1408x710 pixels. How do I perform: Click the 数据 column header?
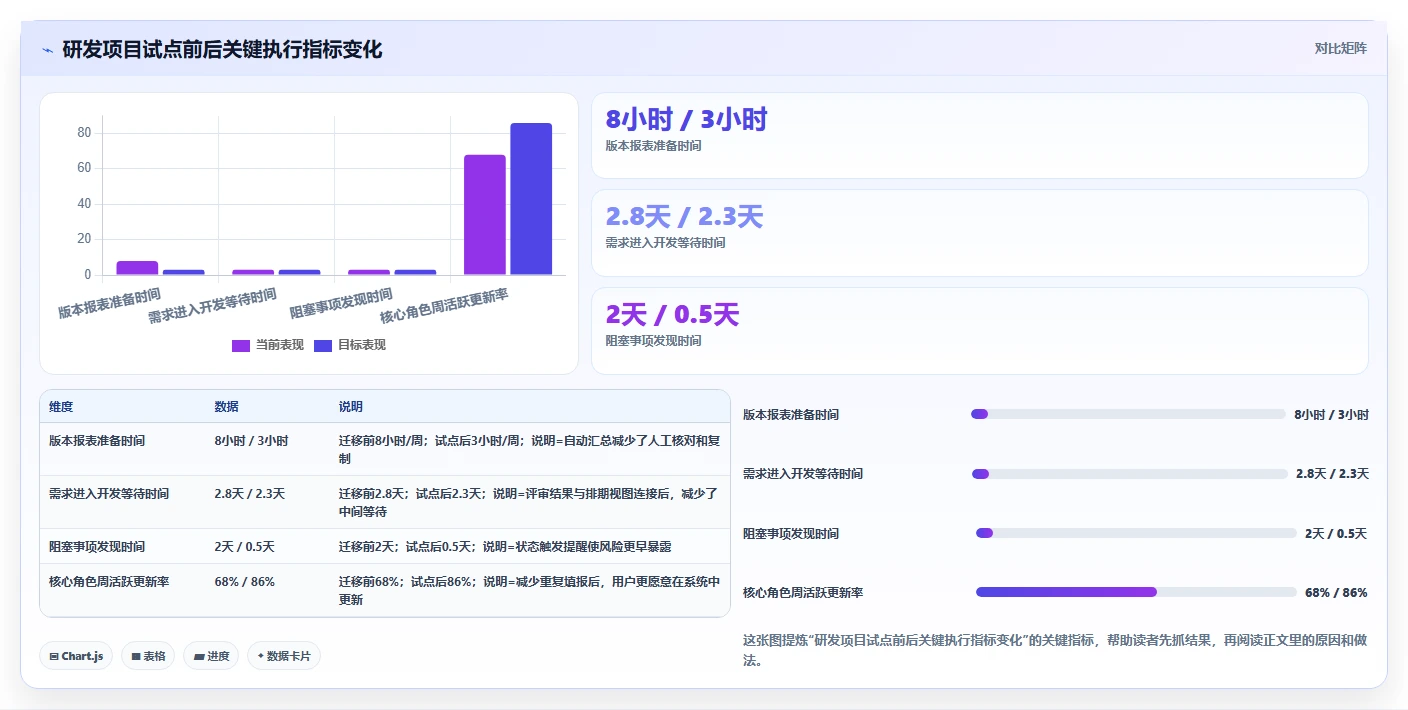coord(226,407)
